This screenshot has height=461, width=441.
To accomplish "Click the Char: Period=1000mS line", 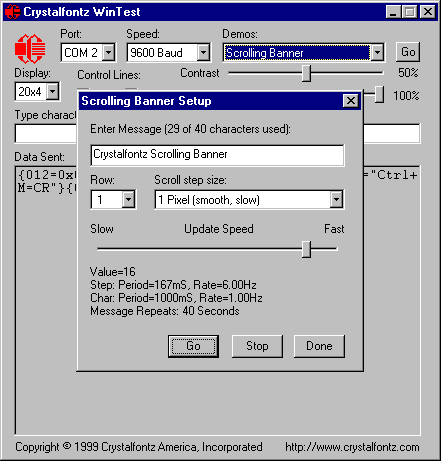I will coord(176,298).
